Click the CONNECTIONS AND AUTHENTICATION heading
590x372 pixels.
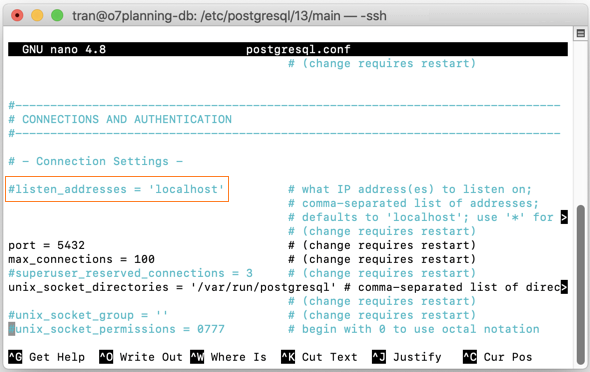[127, 119]
